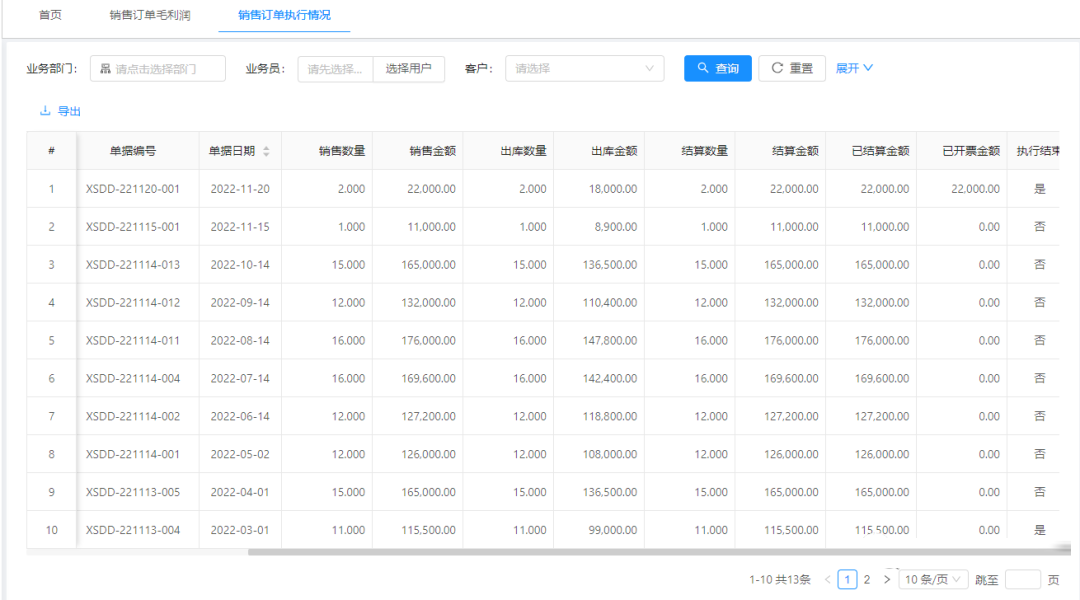The image size is (1080, 600).
Task: Click the 业务员 input field
Action: coord(335,69)
